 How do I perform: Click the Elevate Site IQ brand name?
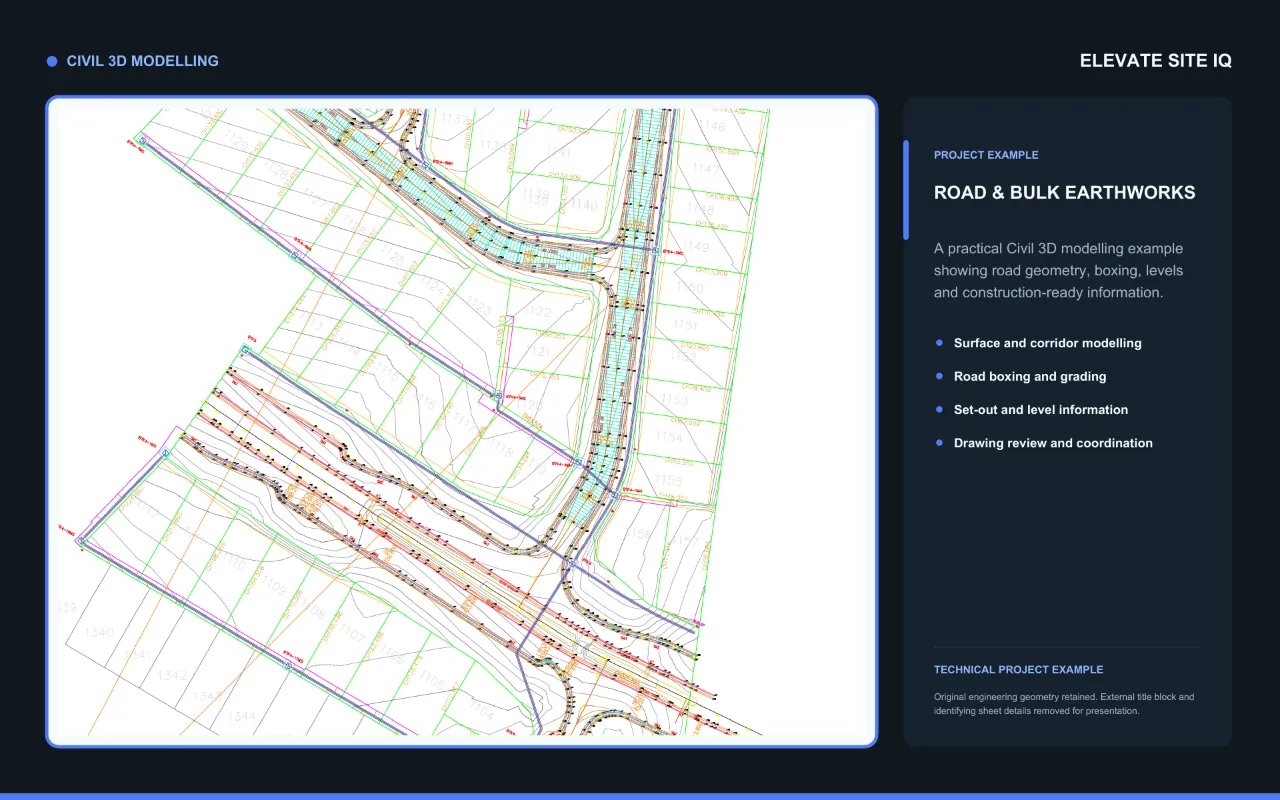(1156, 61)
